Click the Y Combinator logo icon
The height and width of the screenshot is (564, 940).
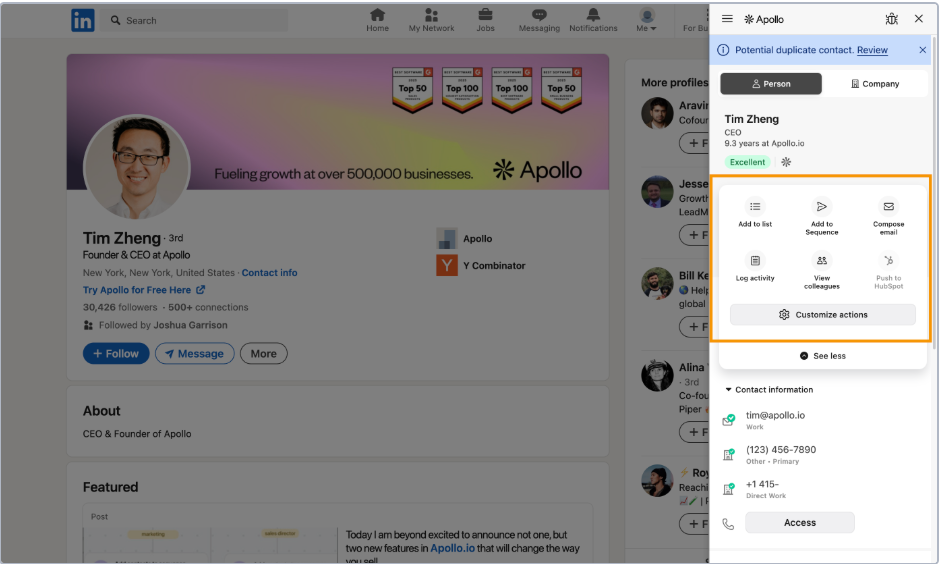[x=447, y=266]
